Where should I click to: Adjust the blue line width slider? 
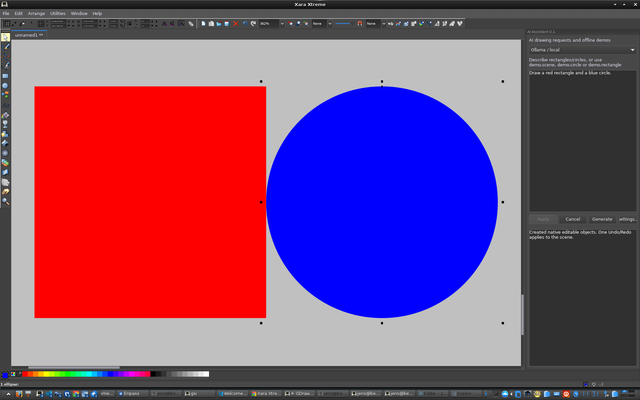pos(344,24)
